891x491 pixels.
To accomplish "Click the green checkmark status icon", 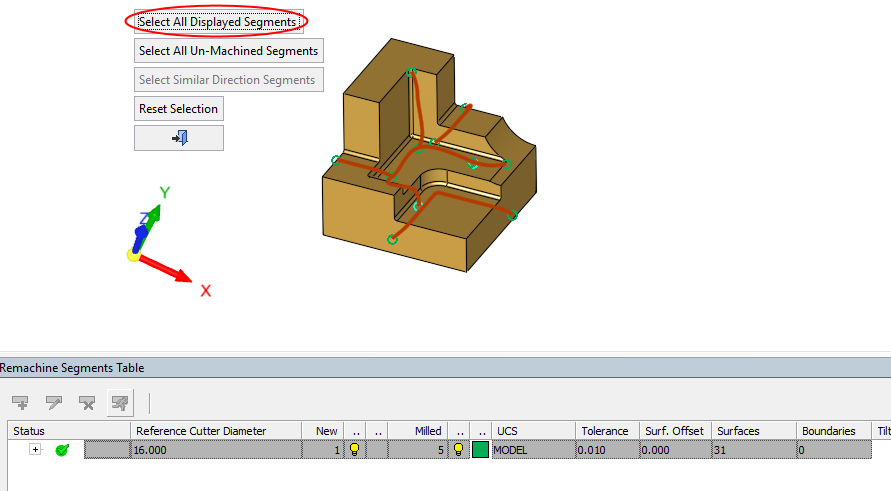I will point(62,450).
